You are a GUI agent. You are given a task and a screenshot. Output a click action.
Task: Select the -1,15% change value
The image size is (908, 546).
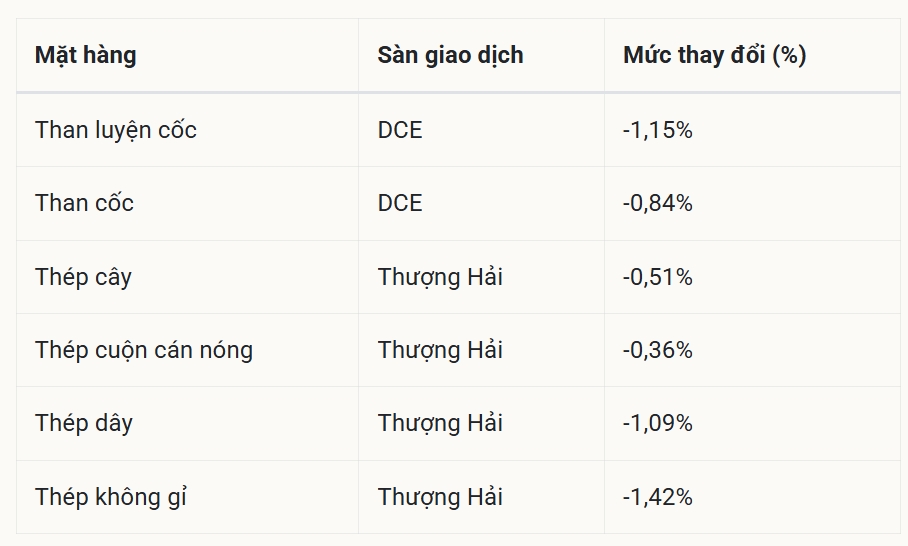pos(657,130)
